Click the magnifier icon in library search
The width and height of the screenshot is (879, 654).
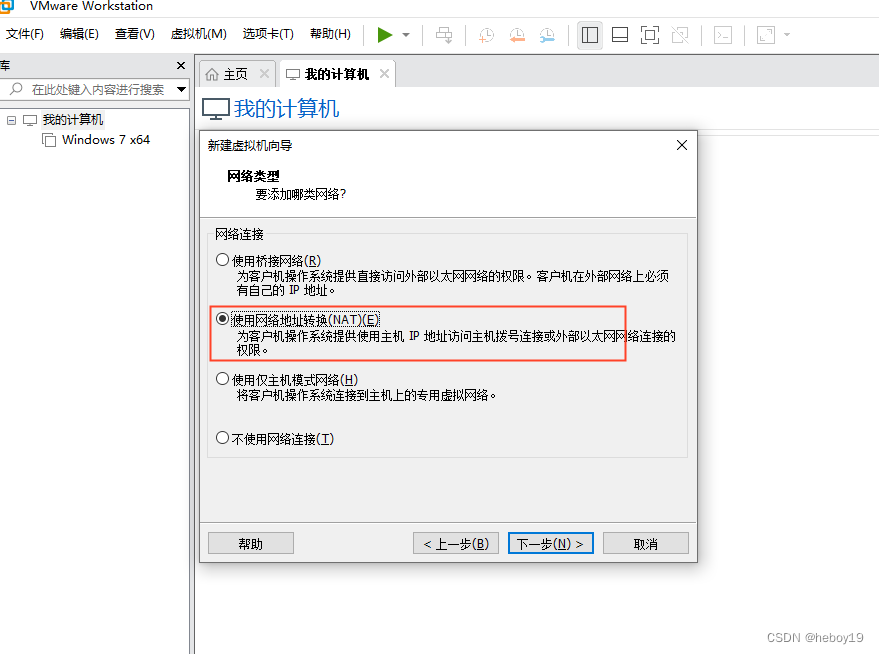[x=16, y=89]
